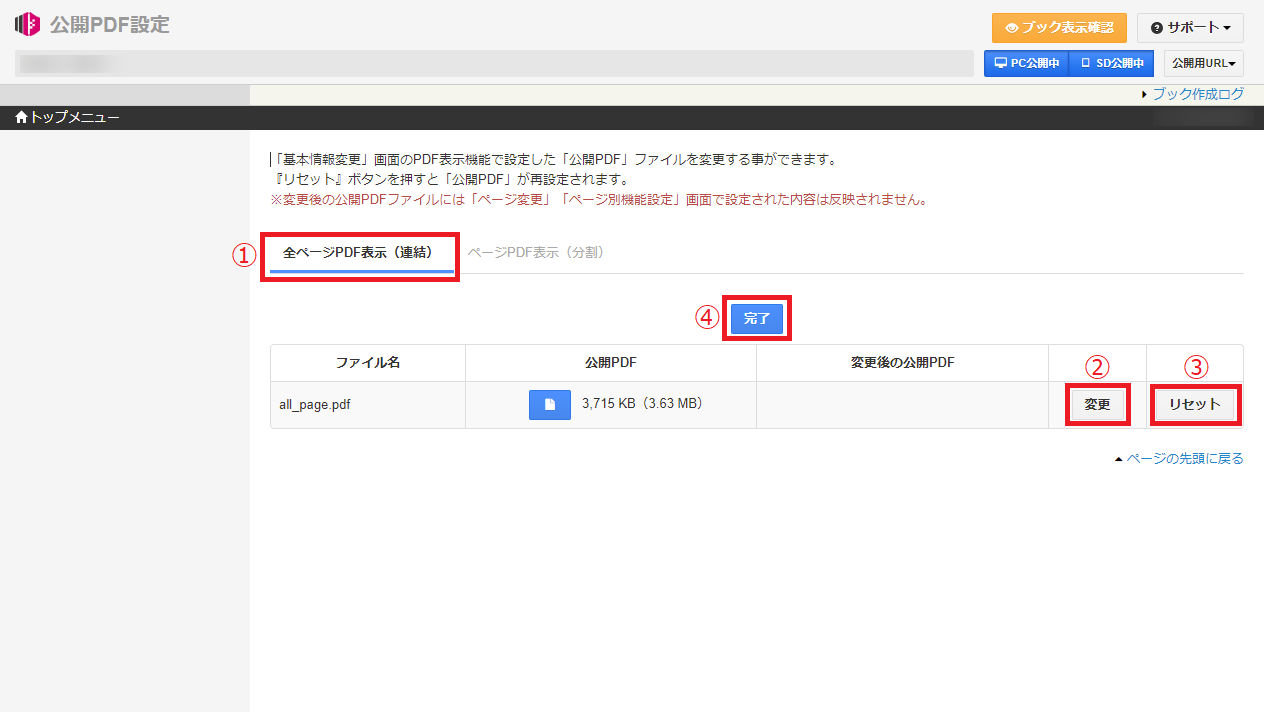Go to トップメニュー via the home icon
Image resolution: width=1264 pixels, height=712 pixels.
coord(67,118)
